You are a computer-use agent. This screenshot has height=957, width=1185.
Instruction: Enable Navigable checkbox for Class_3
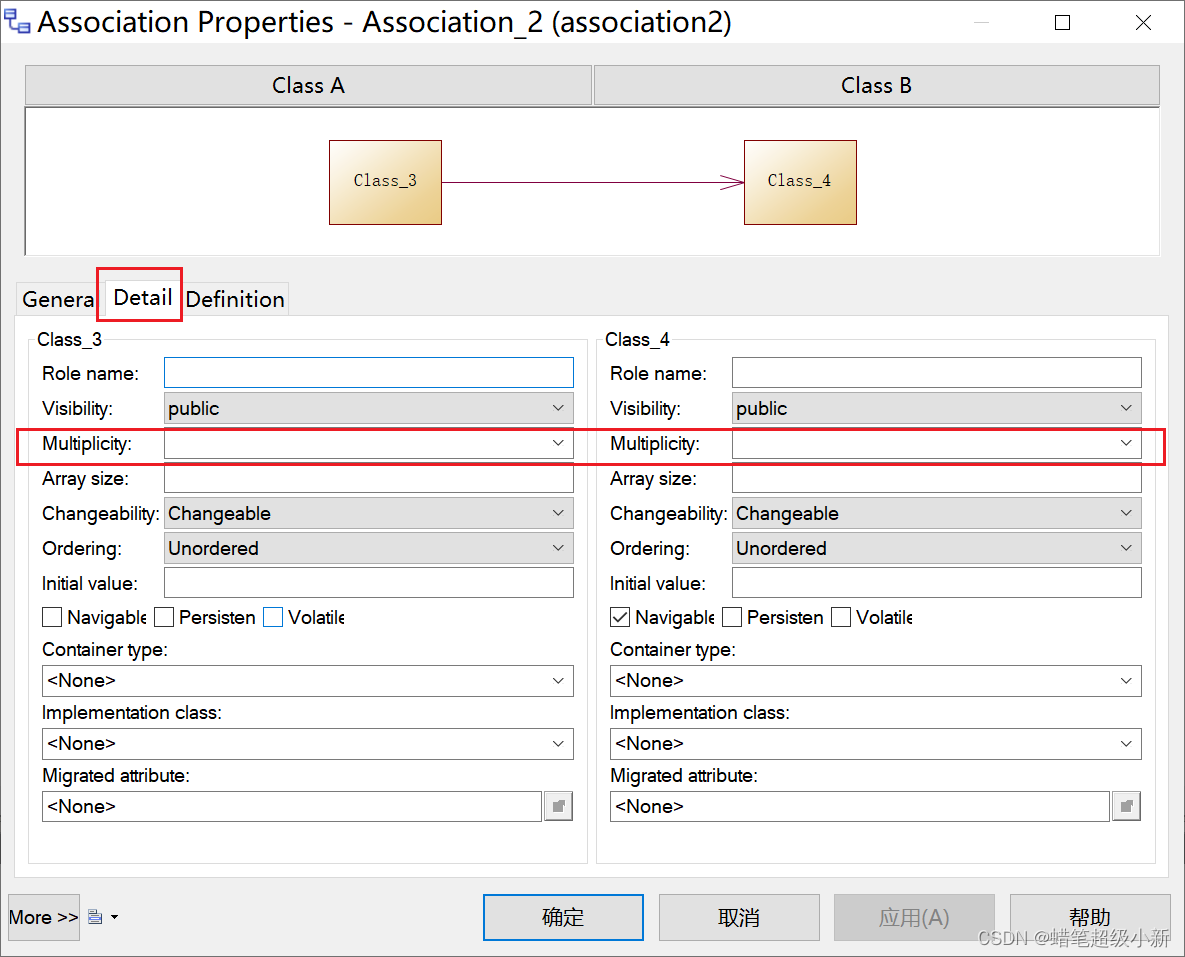point(52,618)
